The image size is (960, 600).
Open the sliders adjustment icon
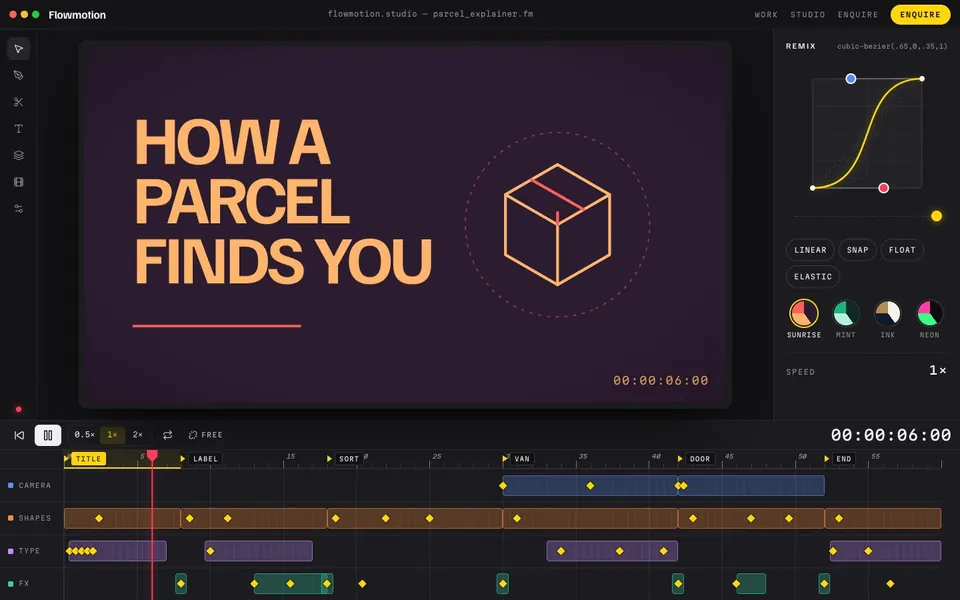coord(18,209)
